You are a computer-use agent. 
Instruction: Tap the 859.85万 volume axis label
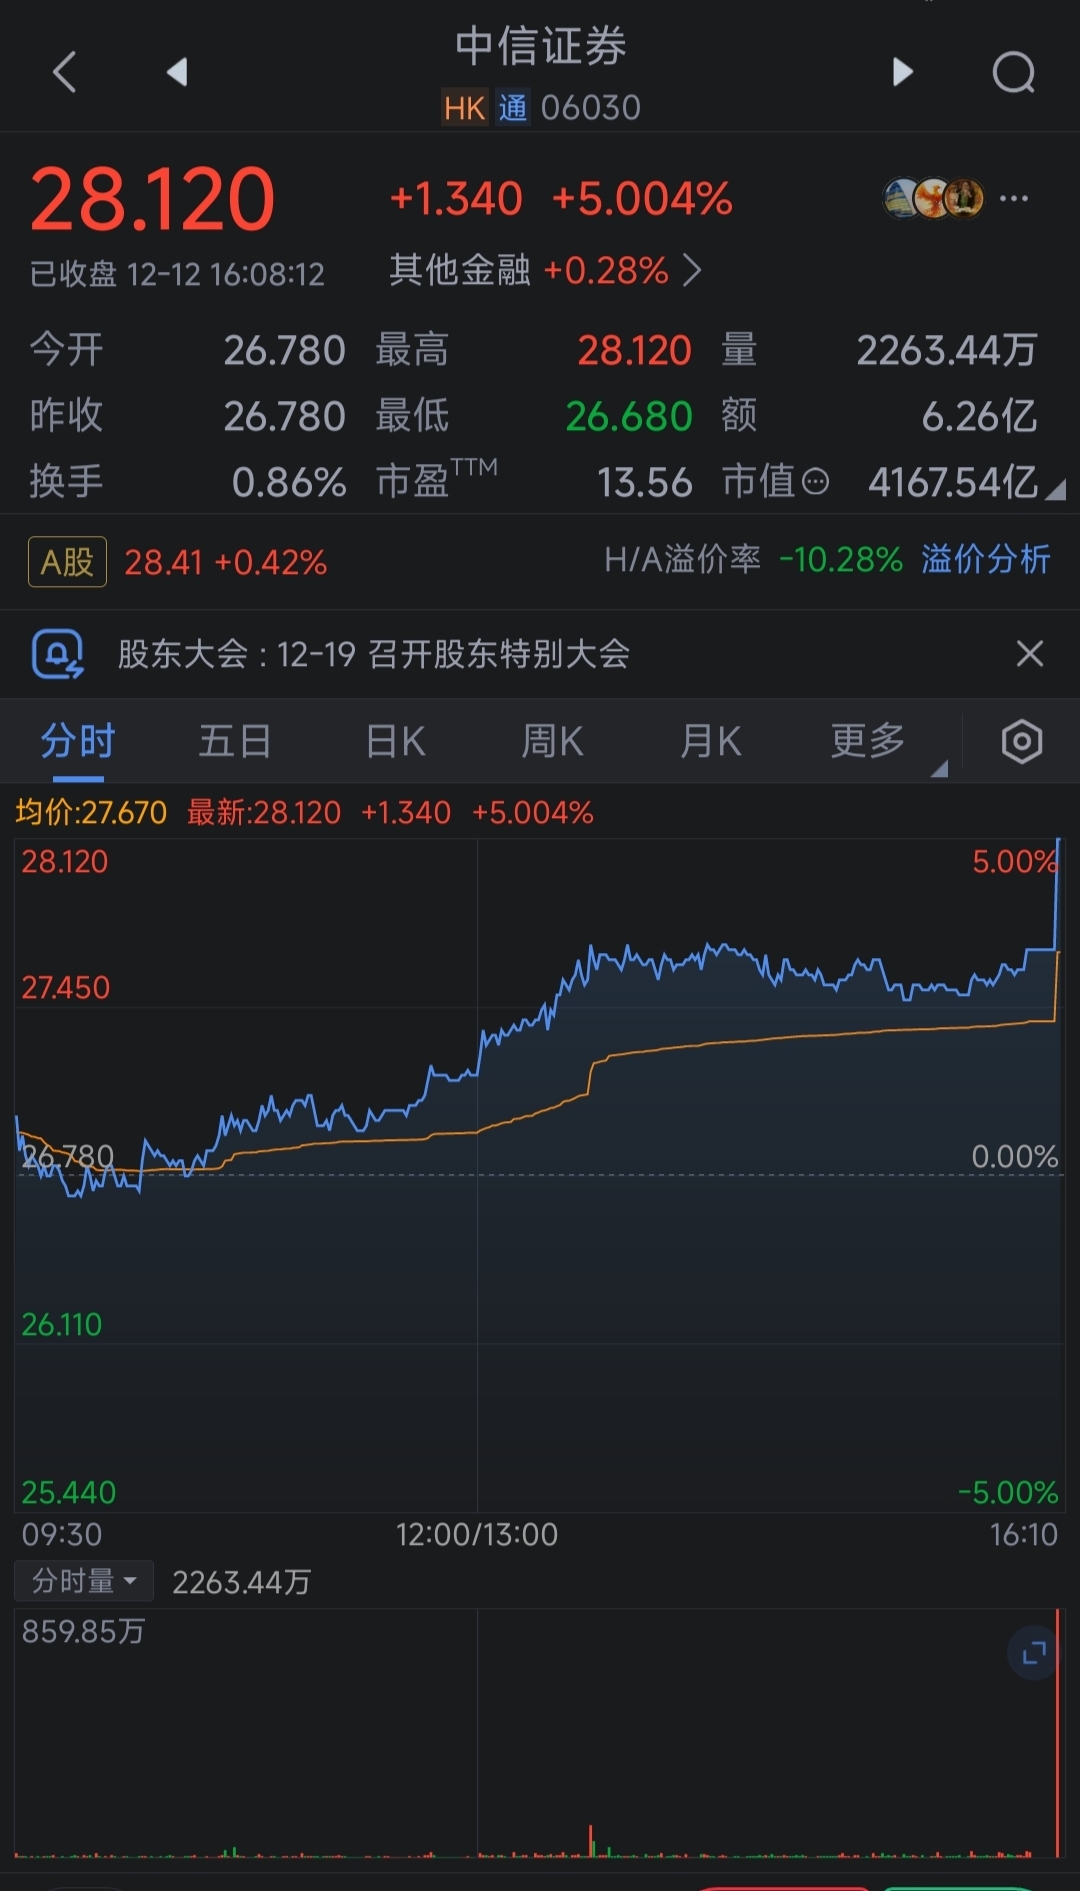click(x=84, y=1631)
